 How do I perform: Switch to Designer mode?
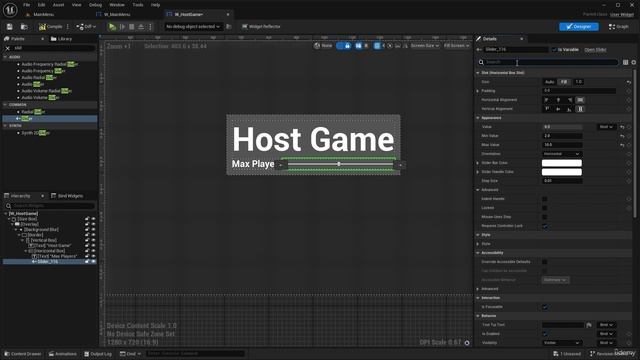[x=579, y=27]
